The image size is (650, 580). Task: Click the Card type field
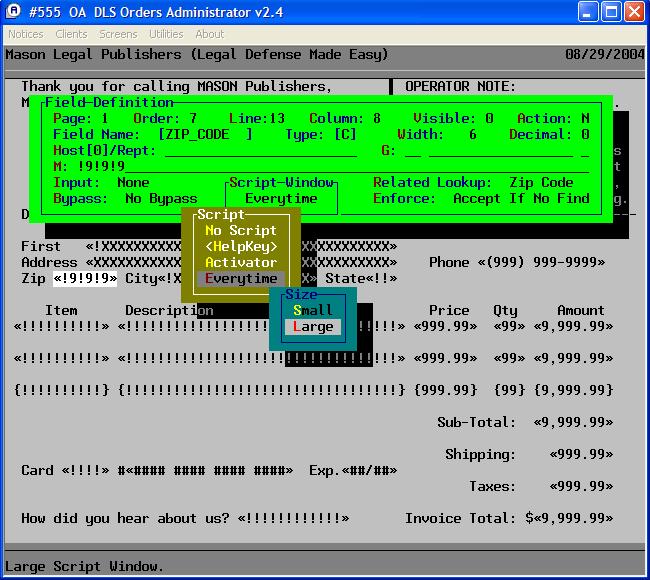pos(85,471)
